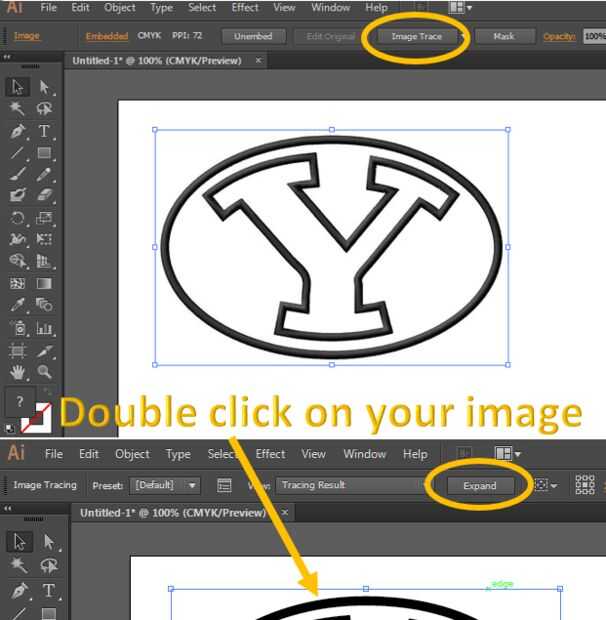
Task: Open the Help menu in lower window
Action: tap(415, 454)
